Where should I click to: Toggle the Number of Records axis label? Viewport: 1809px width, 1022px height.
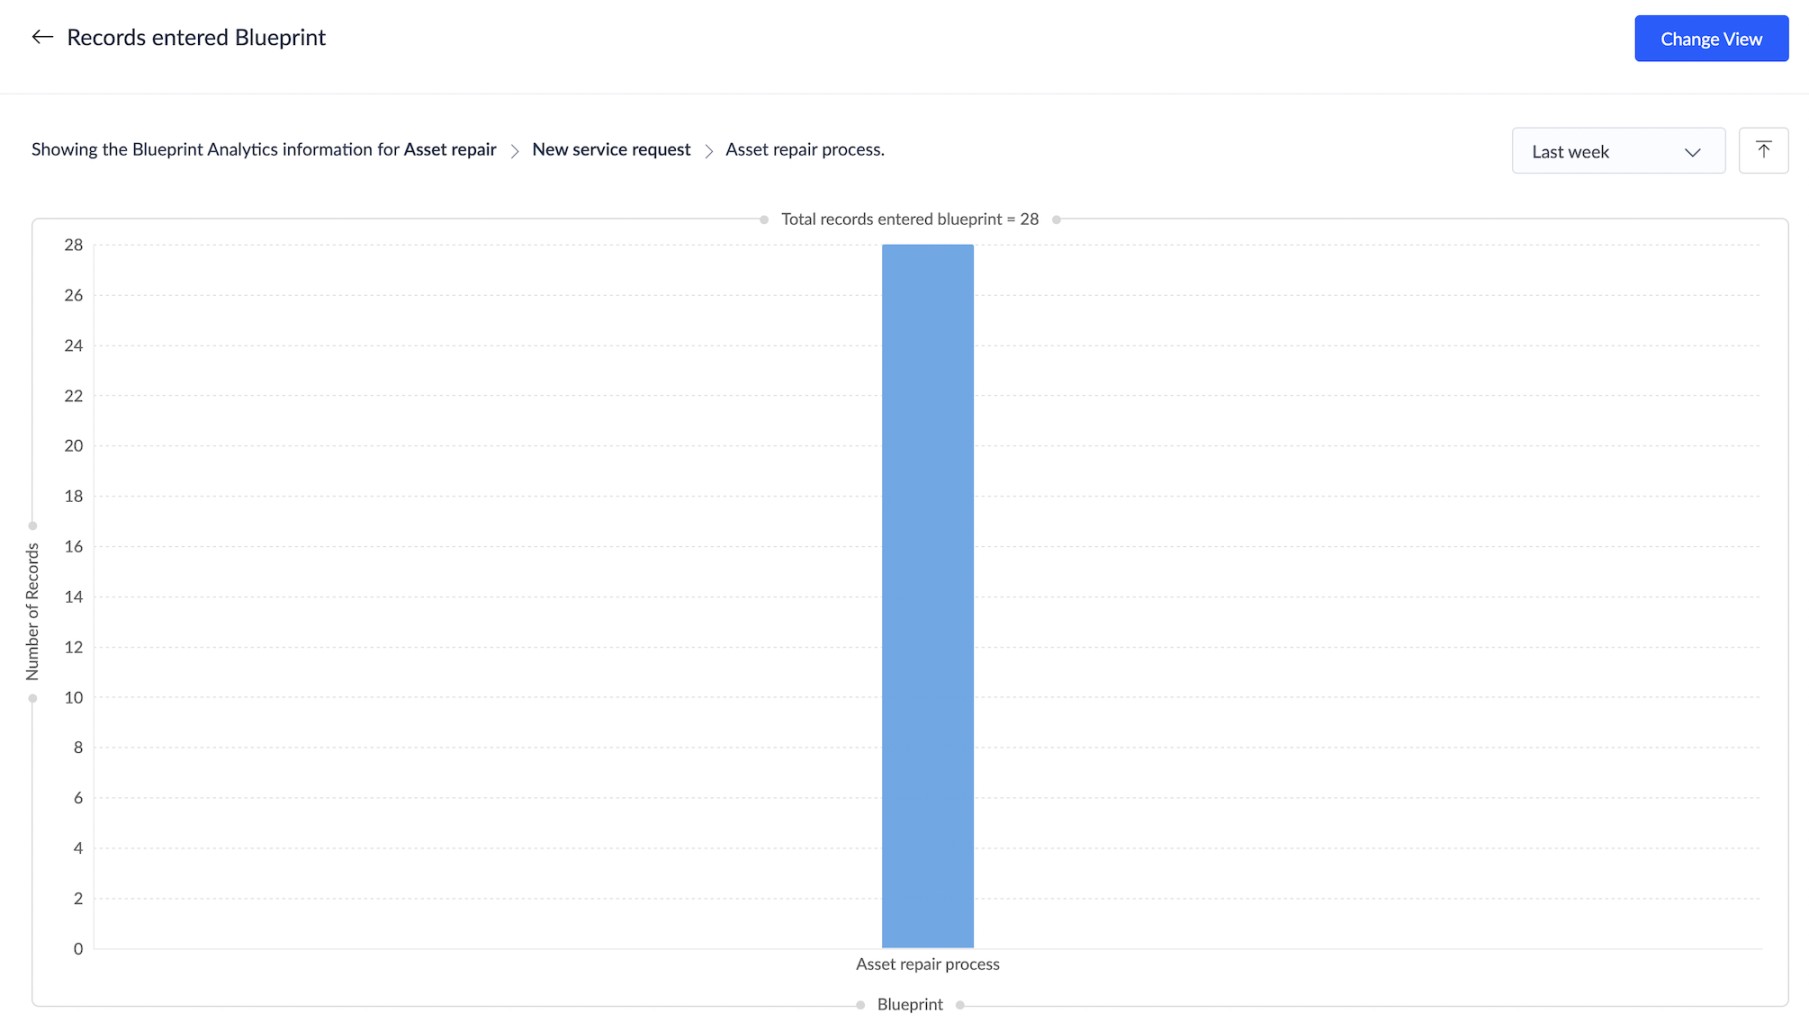tap(34, 612)
